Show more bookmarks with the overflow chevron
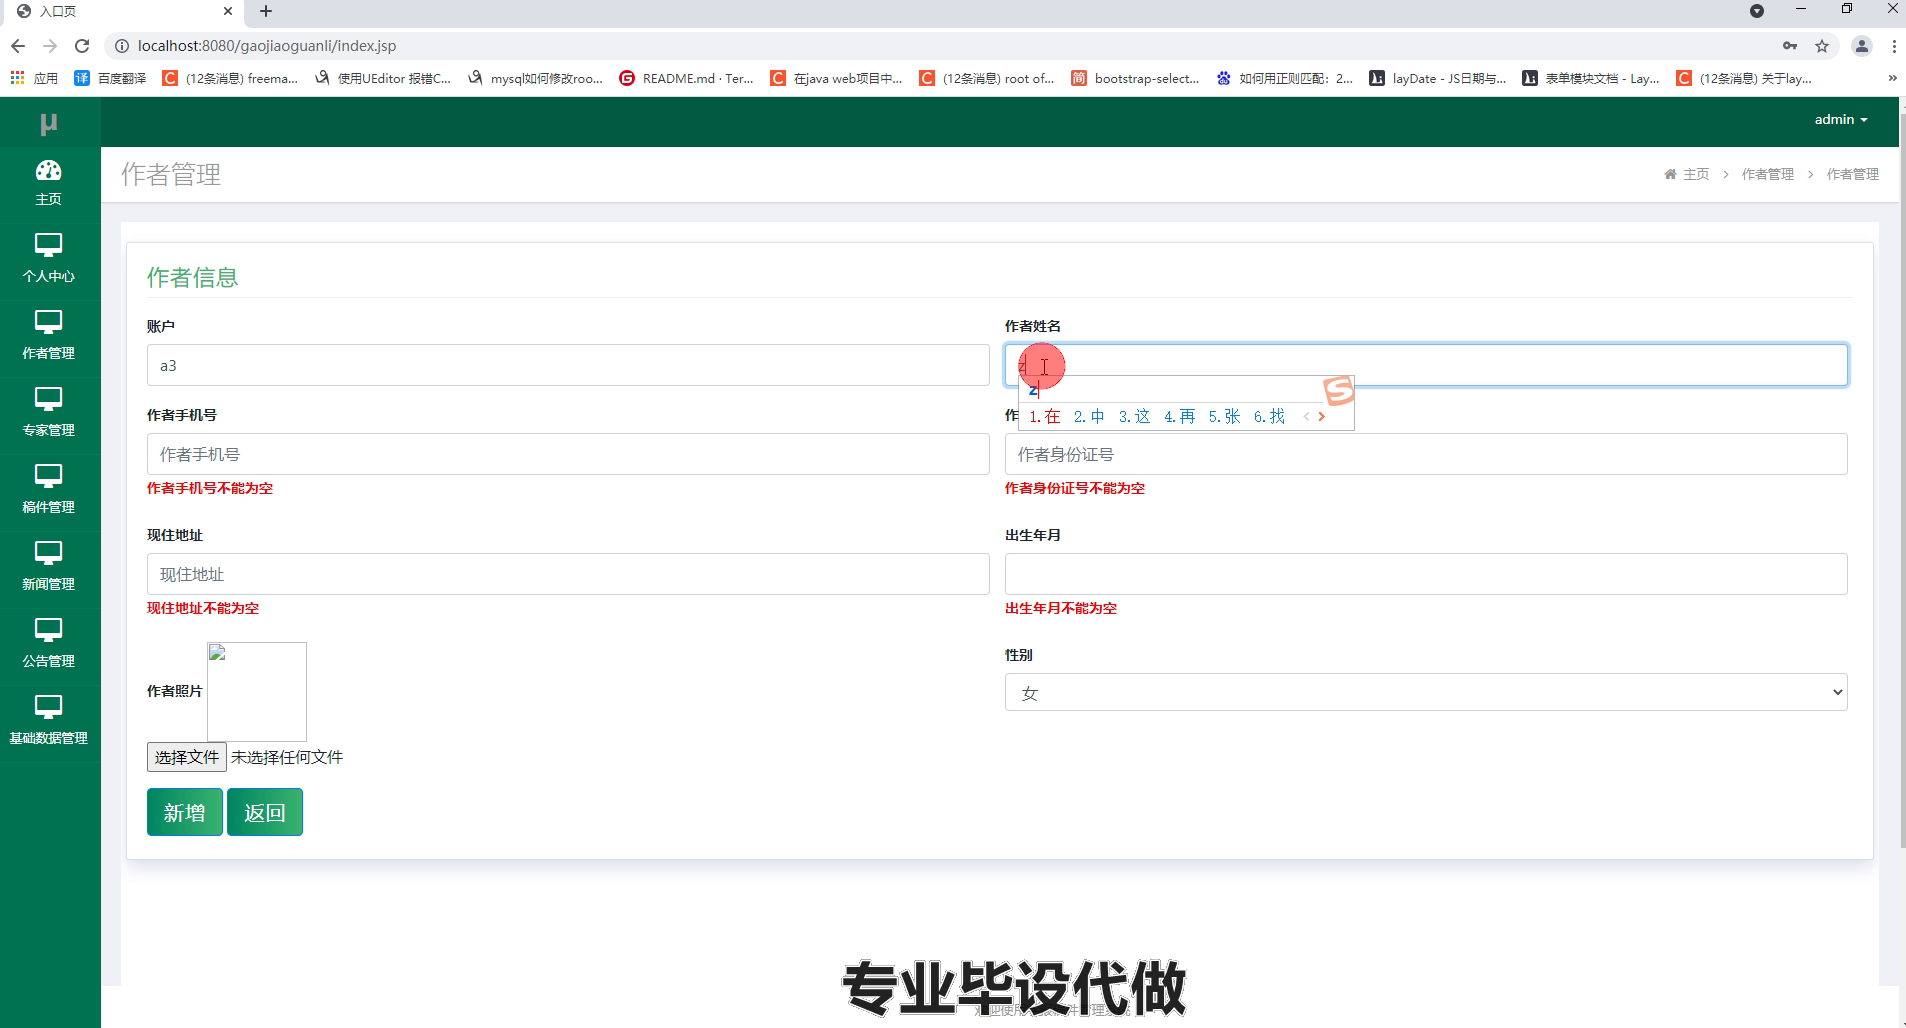This screenshot has height=1028, width=1906. 1892,78
